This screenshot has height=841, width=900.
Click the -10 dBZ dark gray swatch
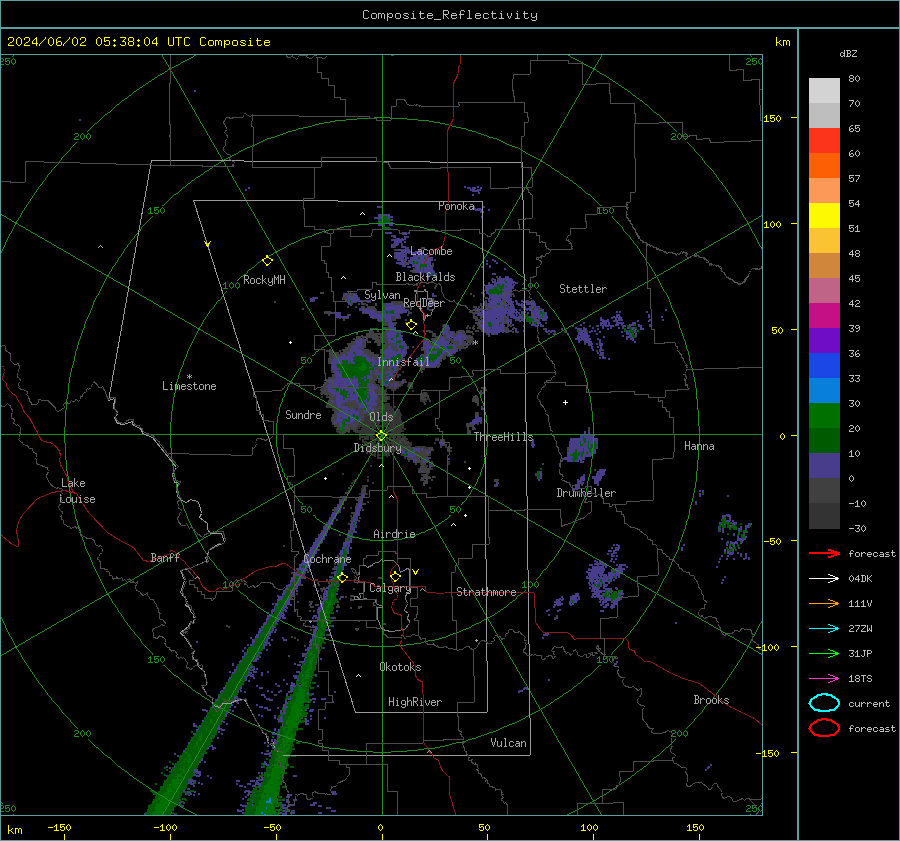[x=824, y=515]
